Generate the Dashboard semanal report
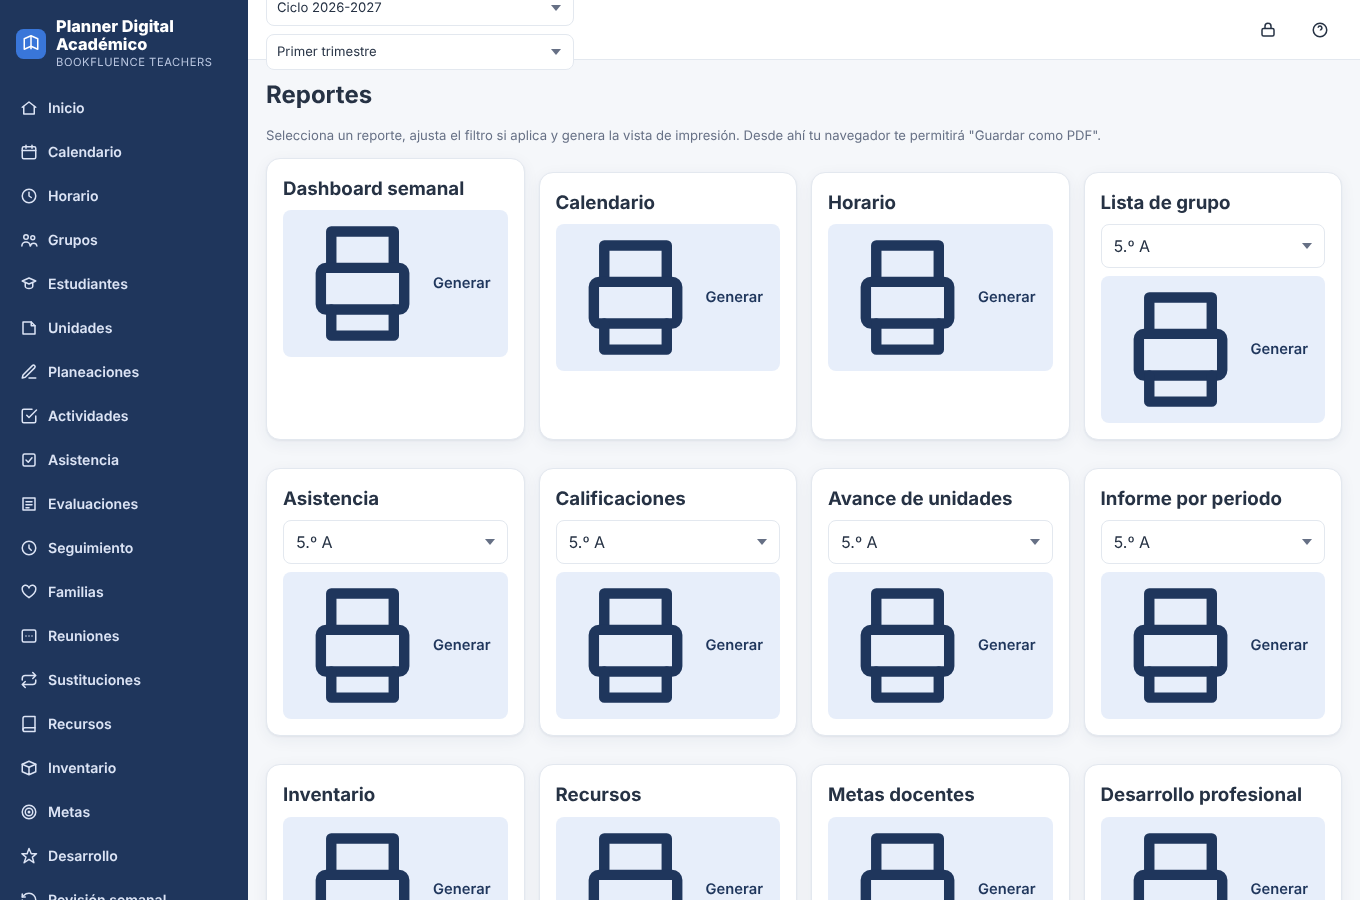Viewport: 1360px width, 900px height. tap(395, 283)
